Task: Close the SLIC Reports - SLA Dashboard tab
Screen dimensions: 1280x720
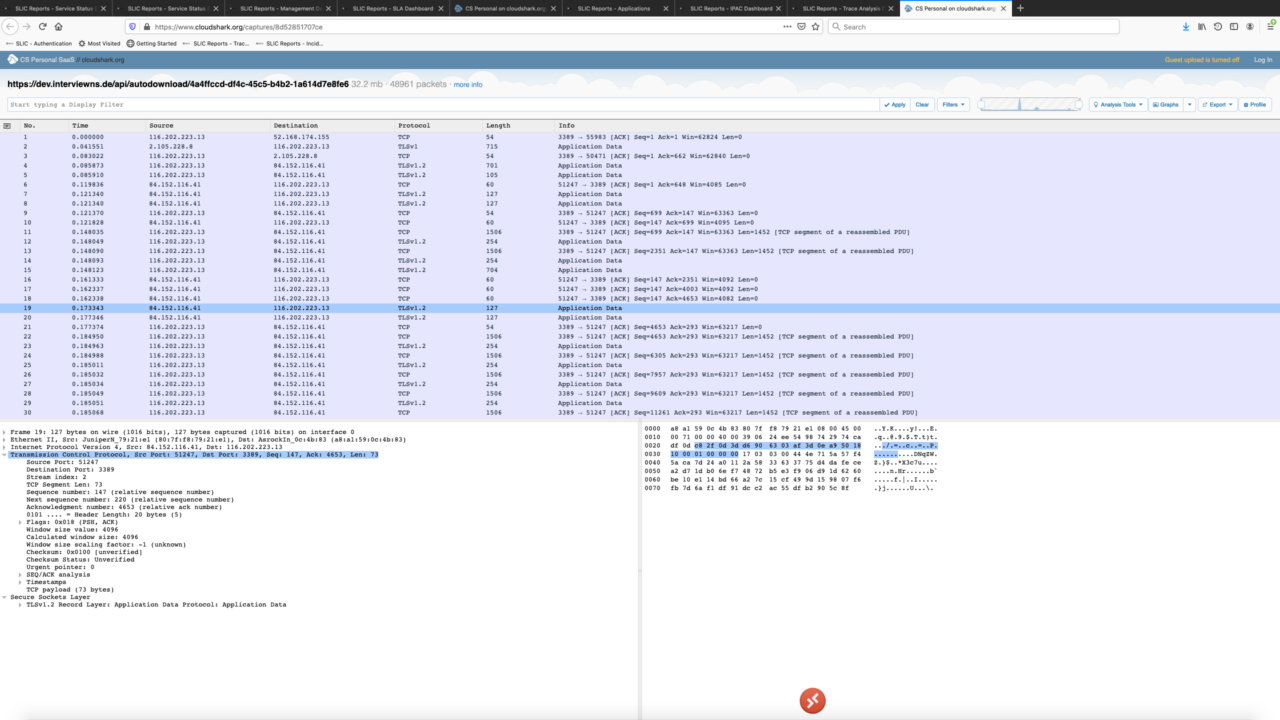Action: pos(443,8)
